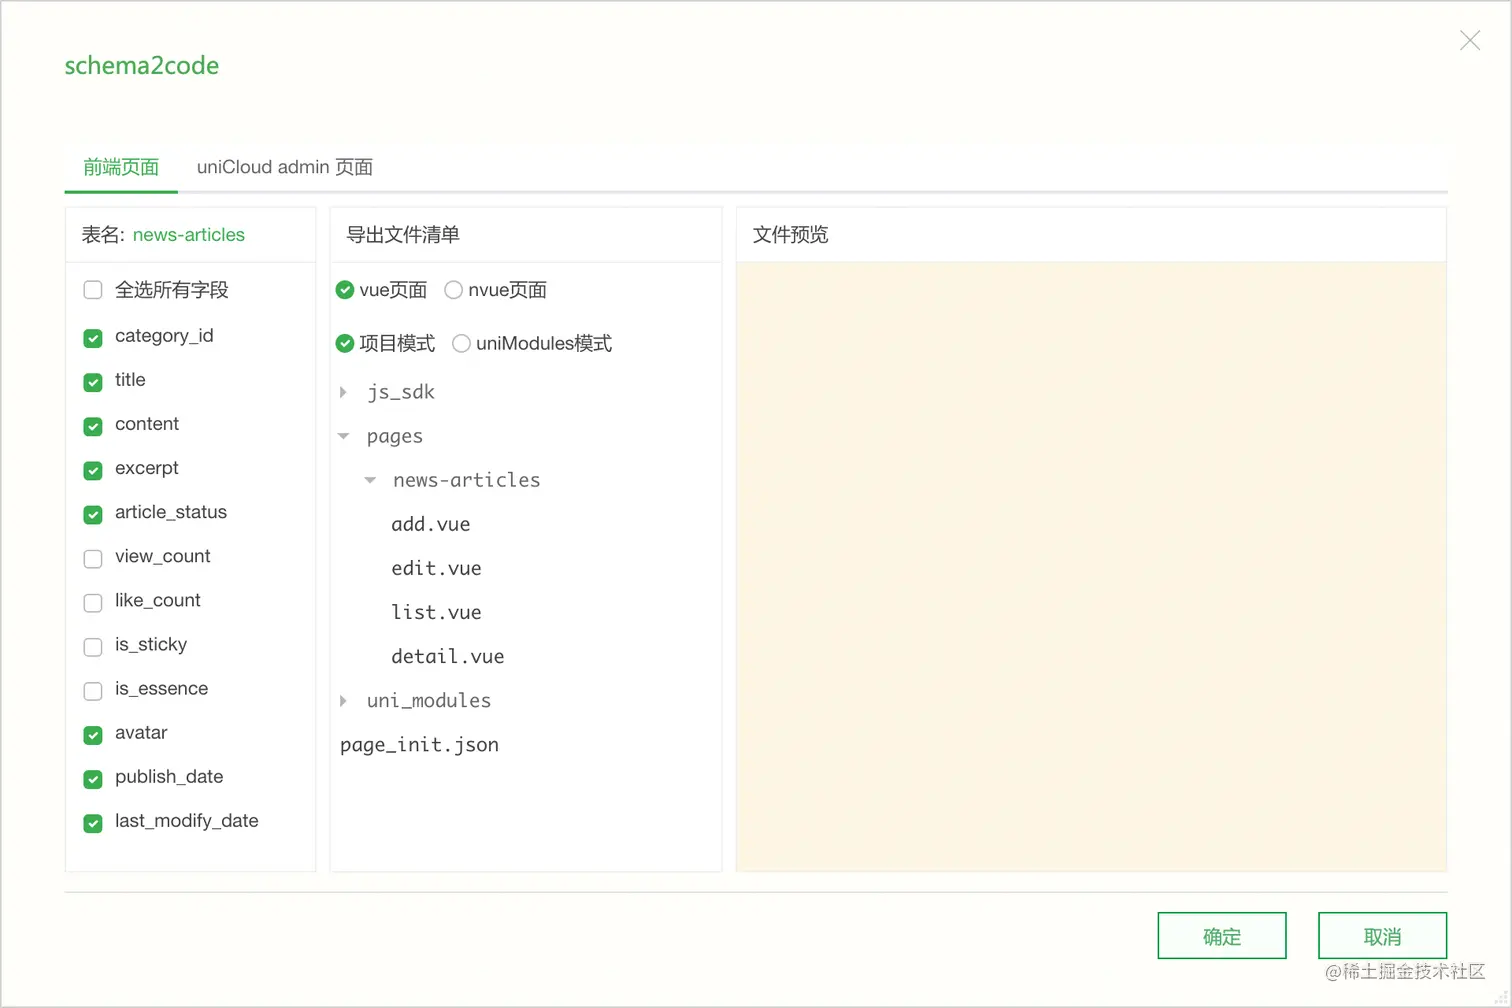Enable the is_sticky field
Image resolution: width=1512 pixels, height=1008 pixels.
pyautogui.click(x=92, y=647)
